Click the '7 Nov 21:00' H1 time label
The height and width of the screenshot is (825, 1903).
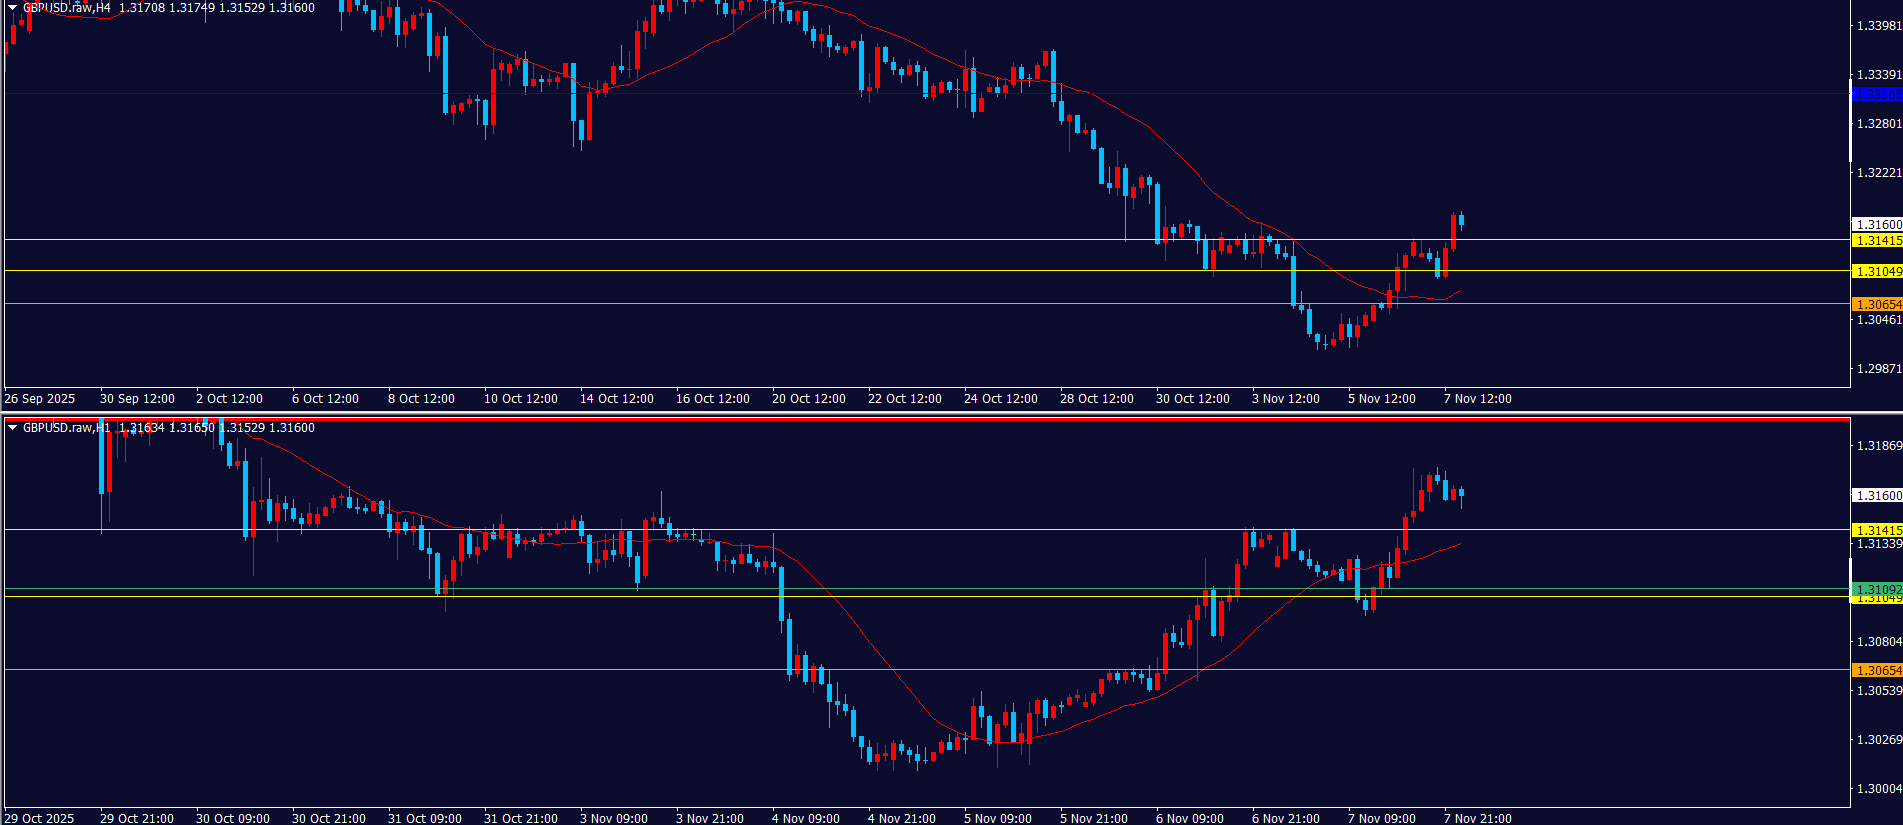pyautogui.click(x=1477, y=819)
